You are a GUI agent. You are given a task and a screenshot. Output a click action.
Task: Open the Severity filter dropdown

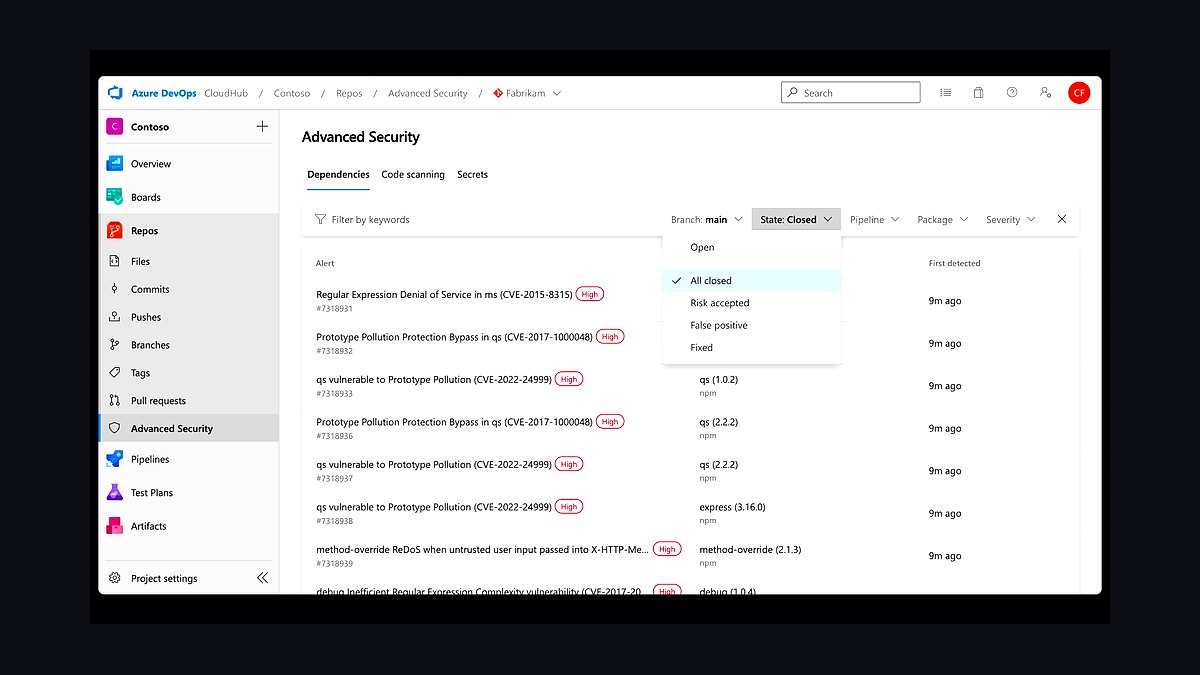pos(1011,219)
